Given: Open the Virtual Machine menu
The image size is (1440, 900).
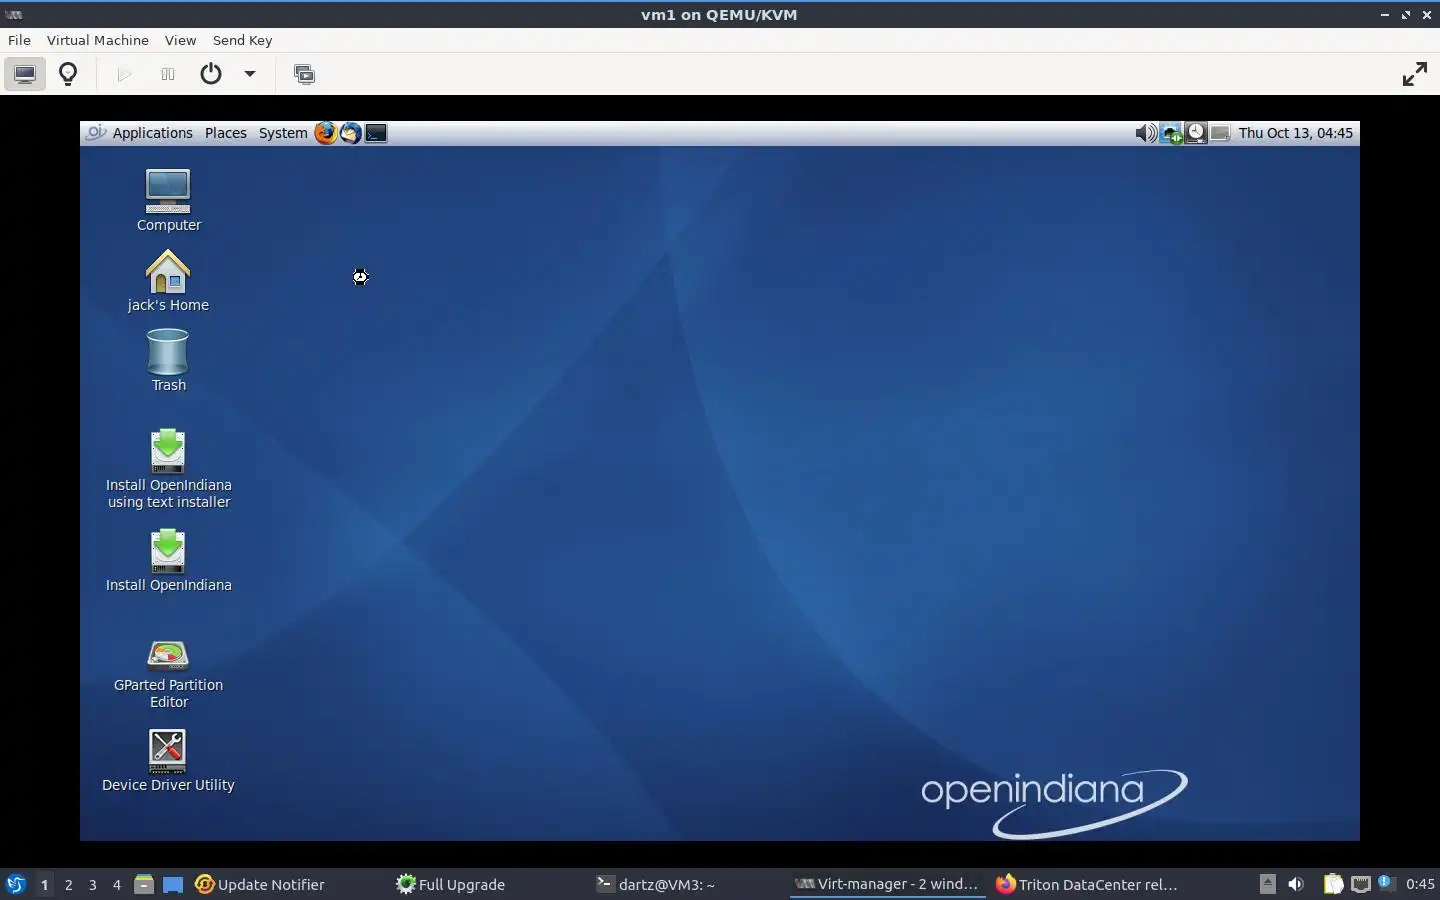Looking at the screenshot, I should 98,40.
